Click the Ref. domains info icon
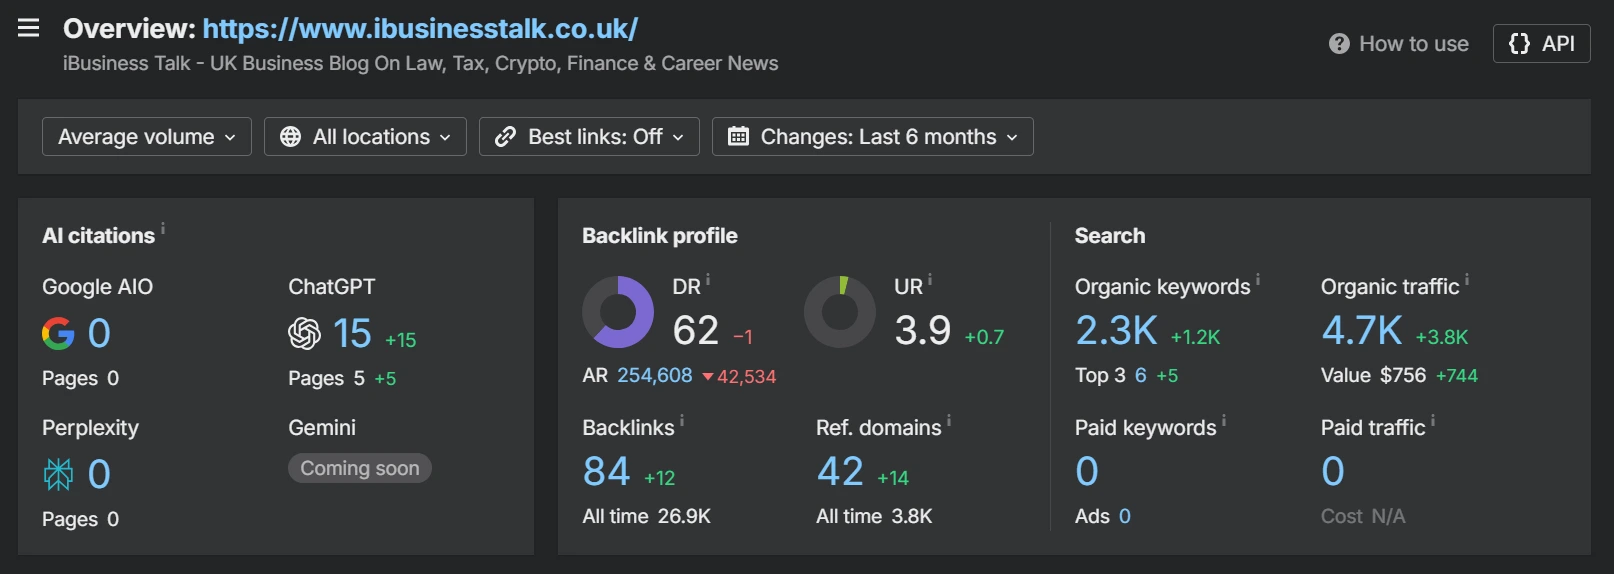Screen dimensions: 1614x574 tap(949, 421)
